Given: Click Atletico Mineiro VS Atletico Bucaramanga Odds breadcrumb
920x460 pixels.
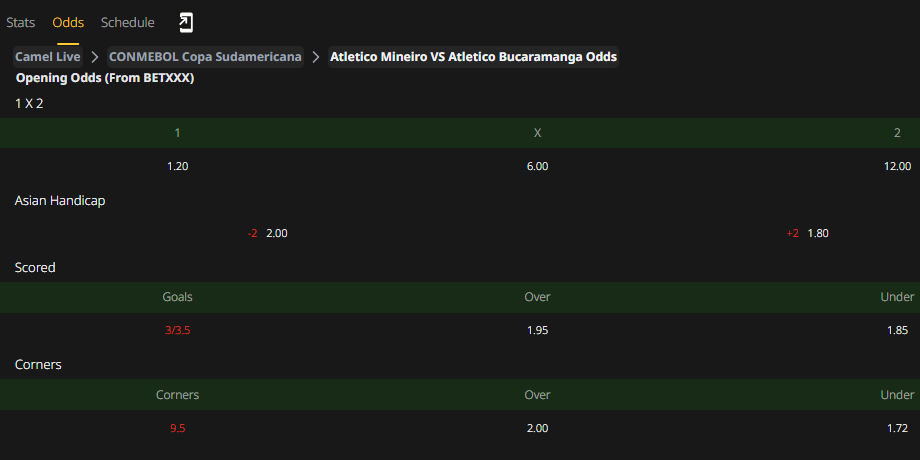Looking at the screenshot, I should [473, 57].
